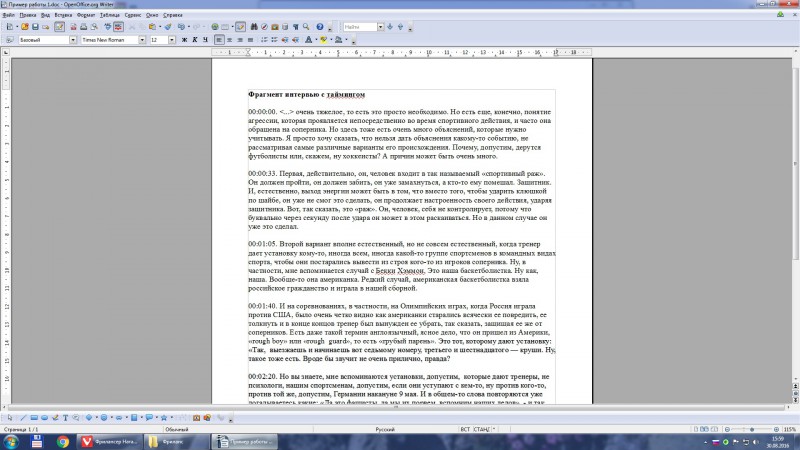Click the Save document icon
800x450 pixels.
[x=35, y=27]
